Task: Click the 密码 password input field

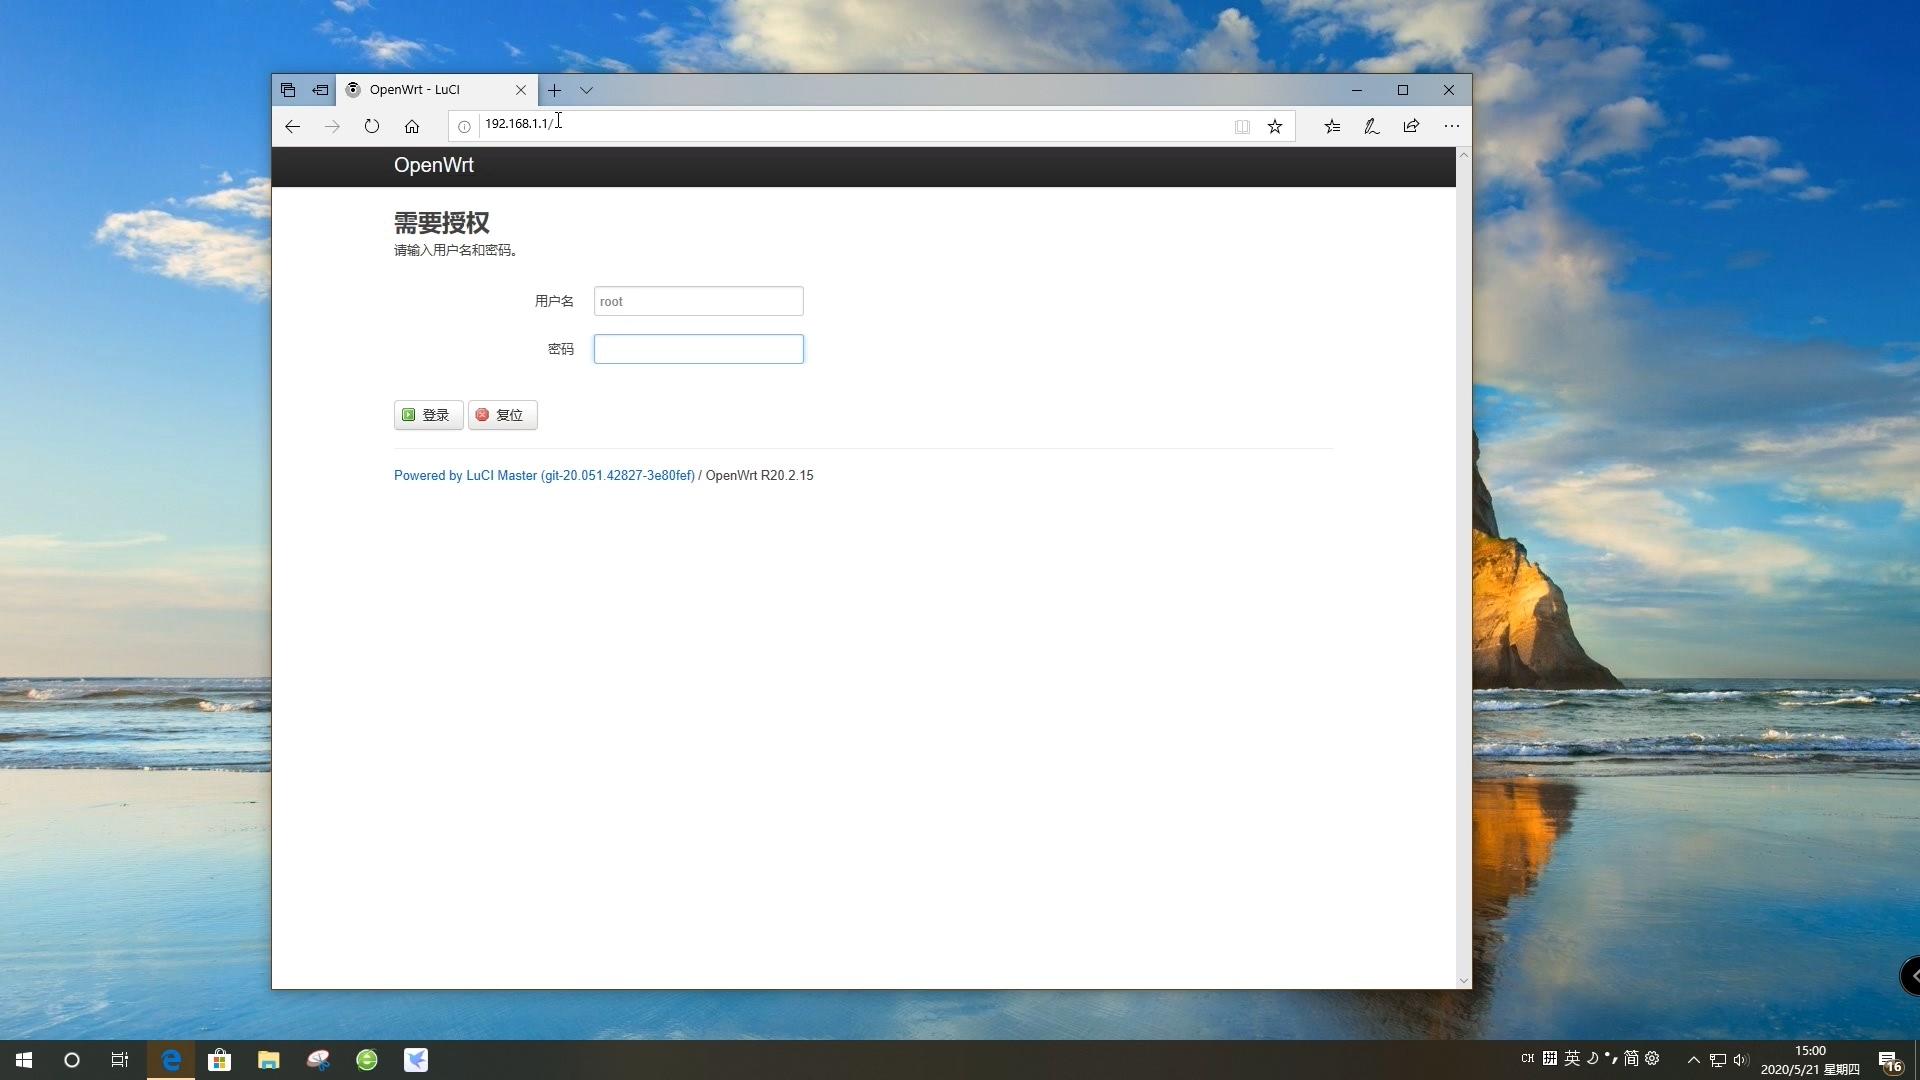Action: [x=698, y=349]
